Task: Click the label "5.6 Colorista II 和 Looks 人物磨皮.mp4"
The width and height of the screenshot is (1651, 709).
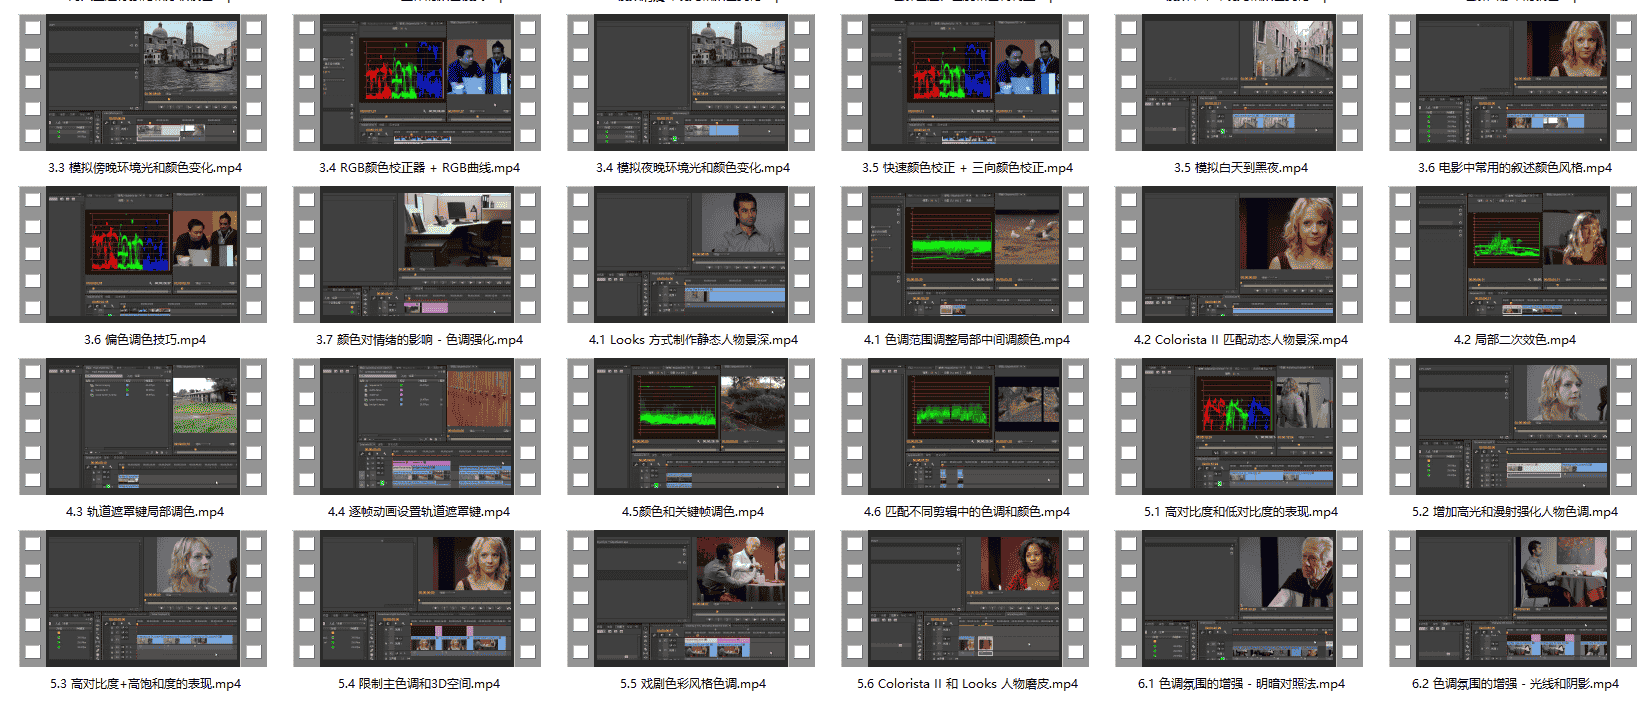Action: [x=967, y=684]
